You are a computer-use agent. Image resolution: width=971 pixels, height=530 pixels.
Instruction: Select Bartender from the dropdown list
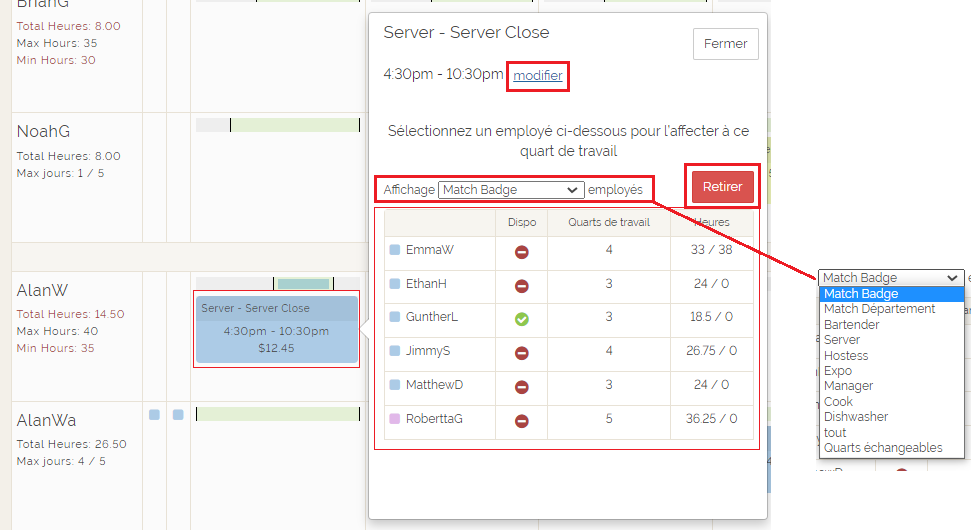[x=851, y=325]
